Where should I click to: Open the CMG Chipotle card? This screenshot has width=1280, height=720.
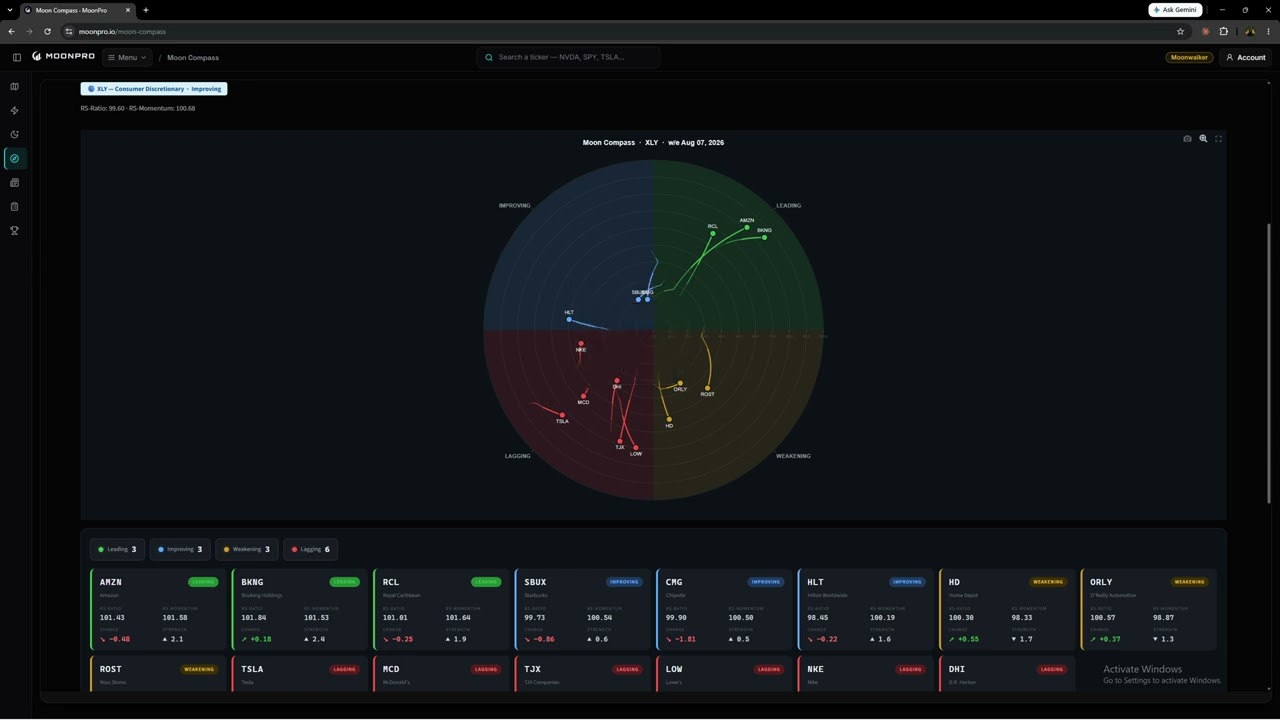[x=722, y=610]
